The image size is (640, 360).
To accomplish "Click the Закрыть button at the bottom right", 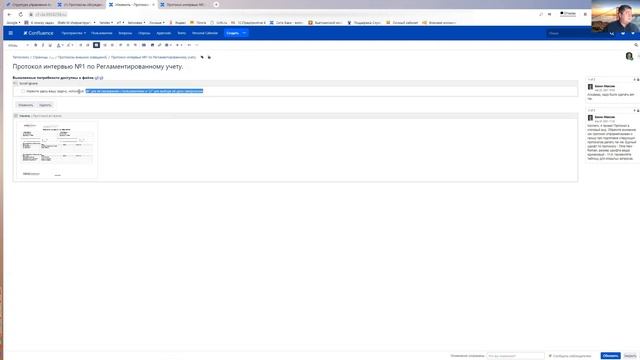I will point(630,356).
